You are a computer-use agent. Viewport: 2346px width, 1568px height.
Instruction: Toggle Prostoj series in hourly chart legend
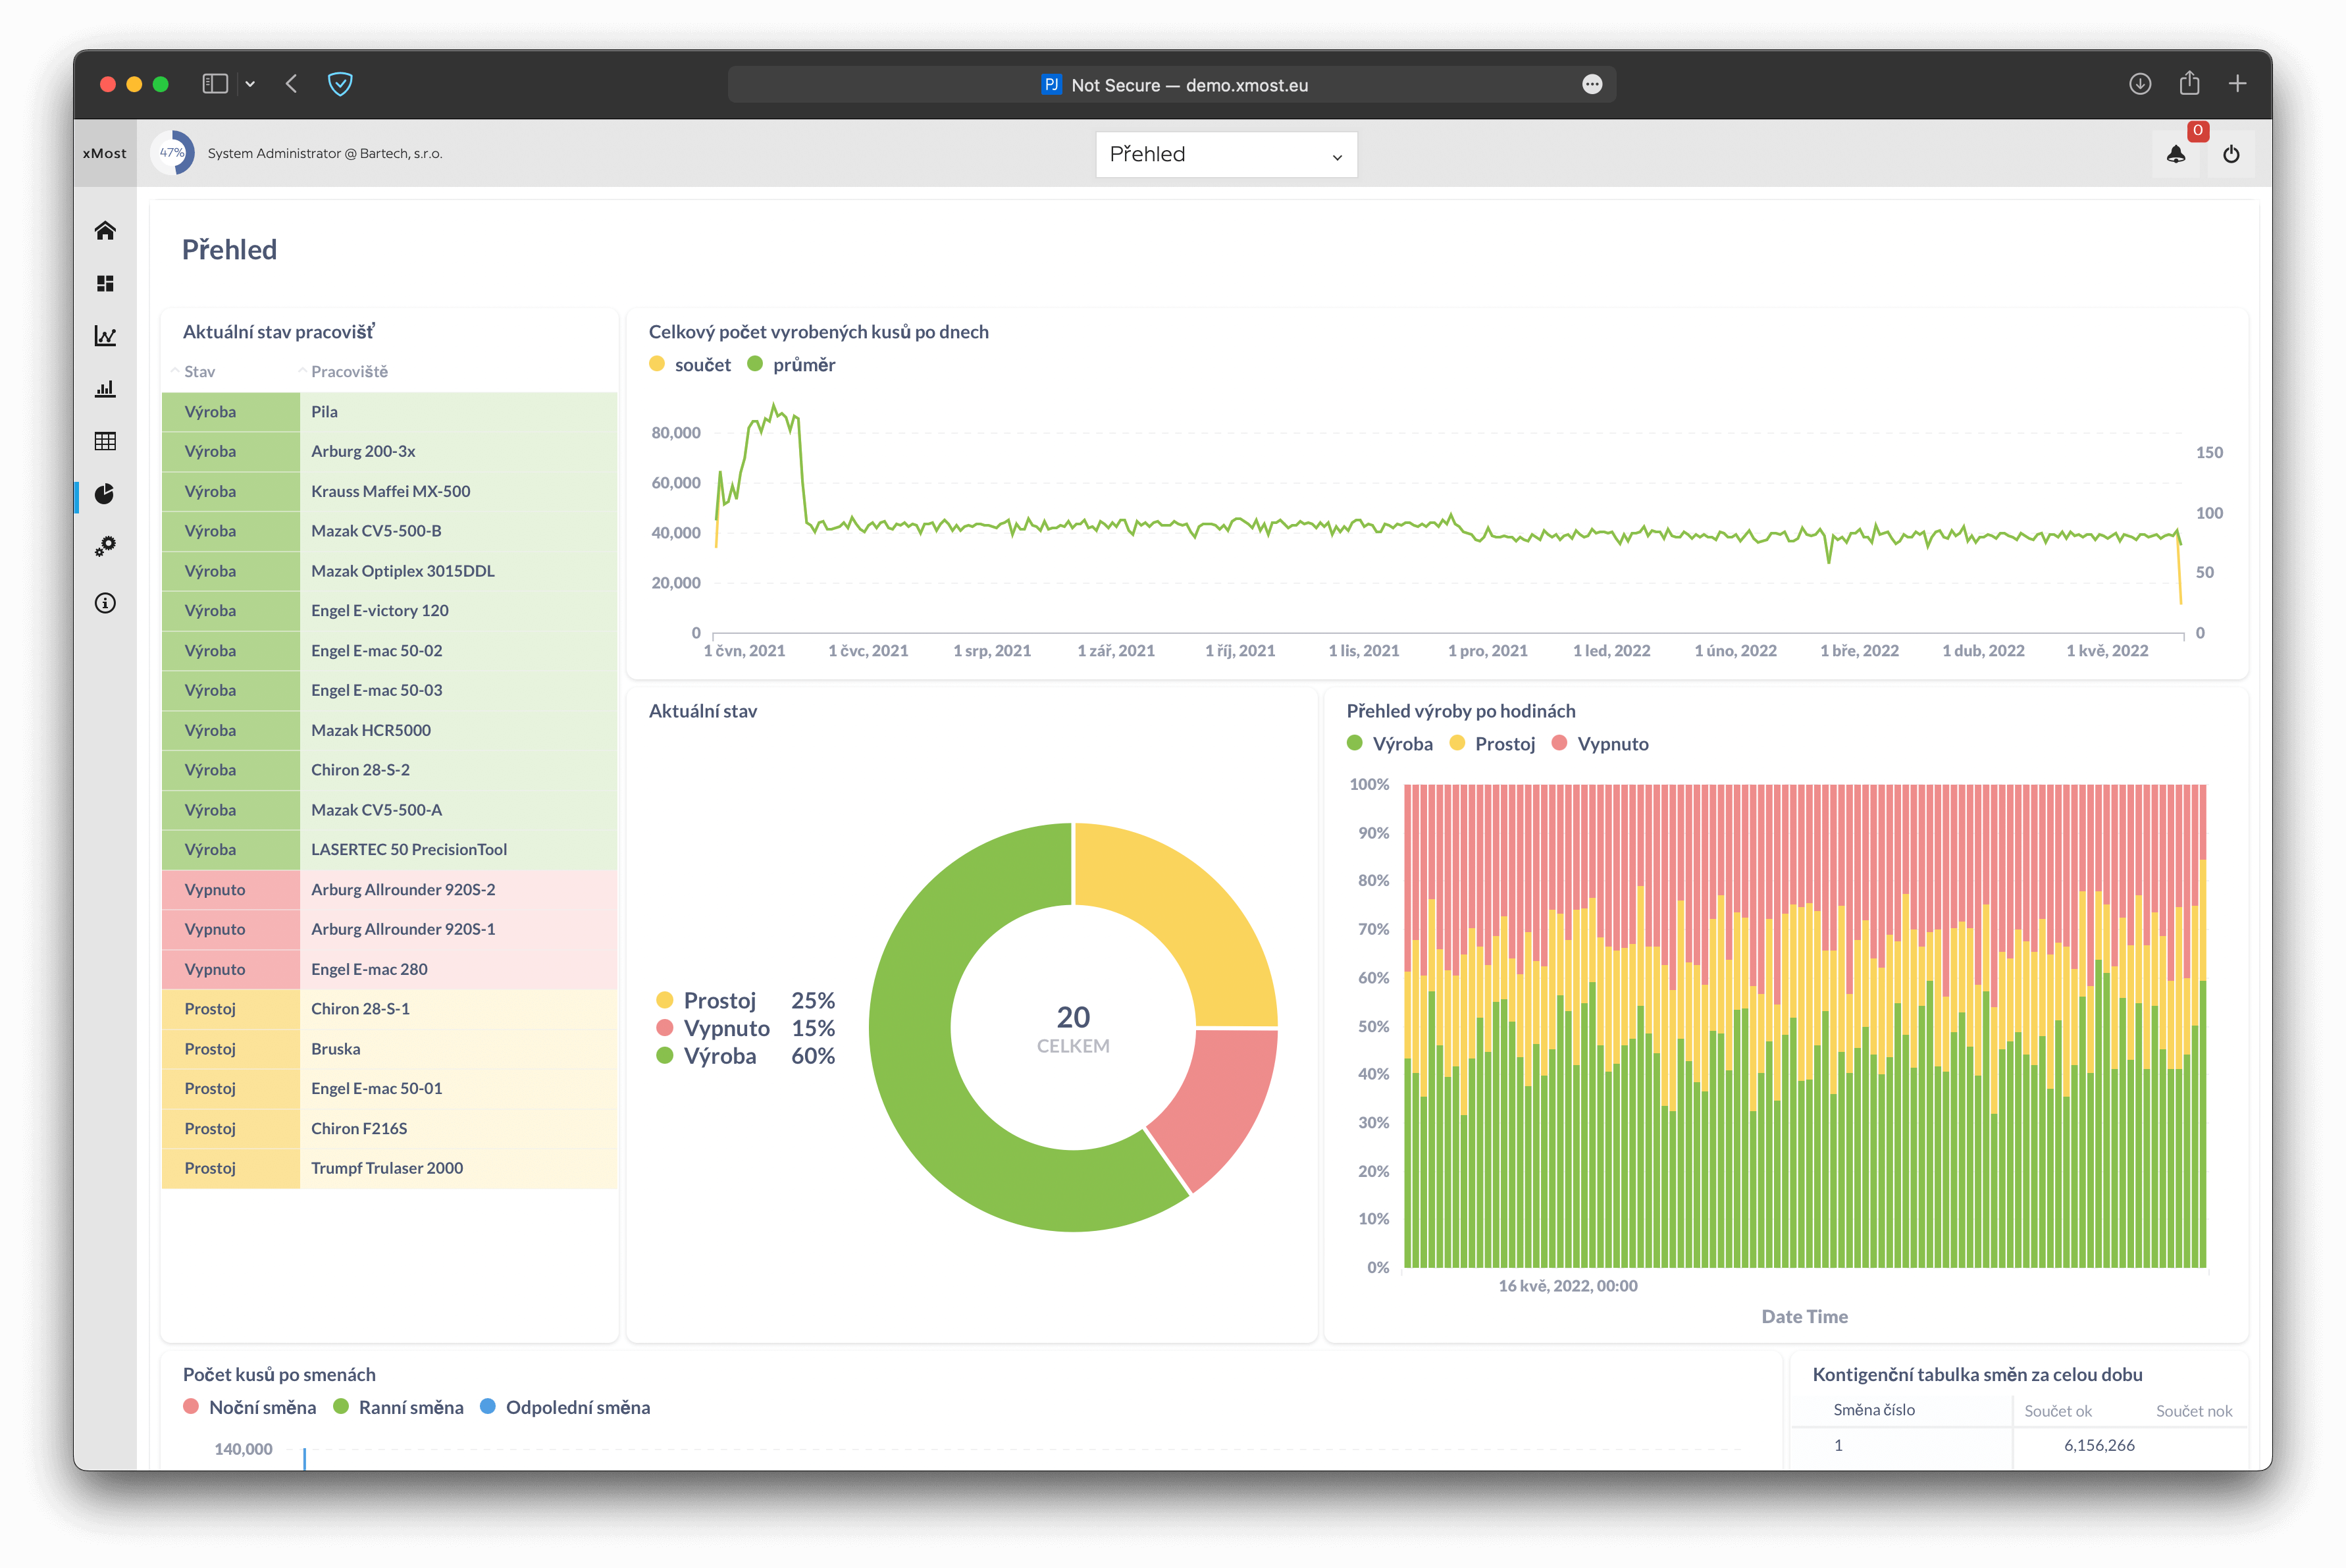click(x=1493, y=744)
